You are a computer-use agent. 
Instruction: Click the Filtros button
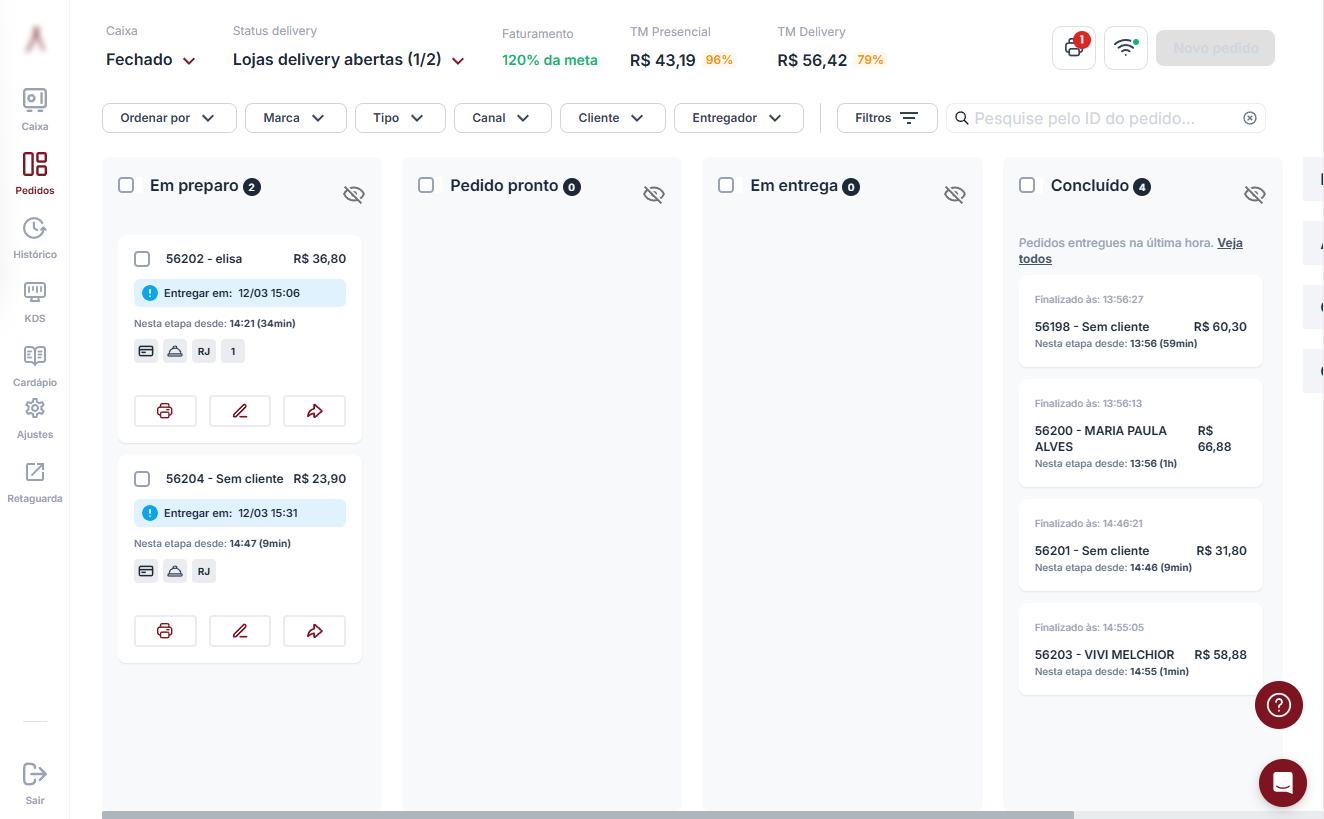coord(886,118)
